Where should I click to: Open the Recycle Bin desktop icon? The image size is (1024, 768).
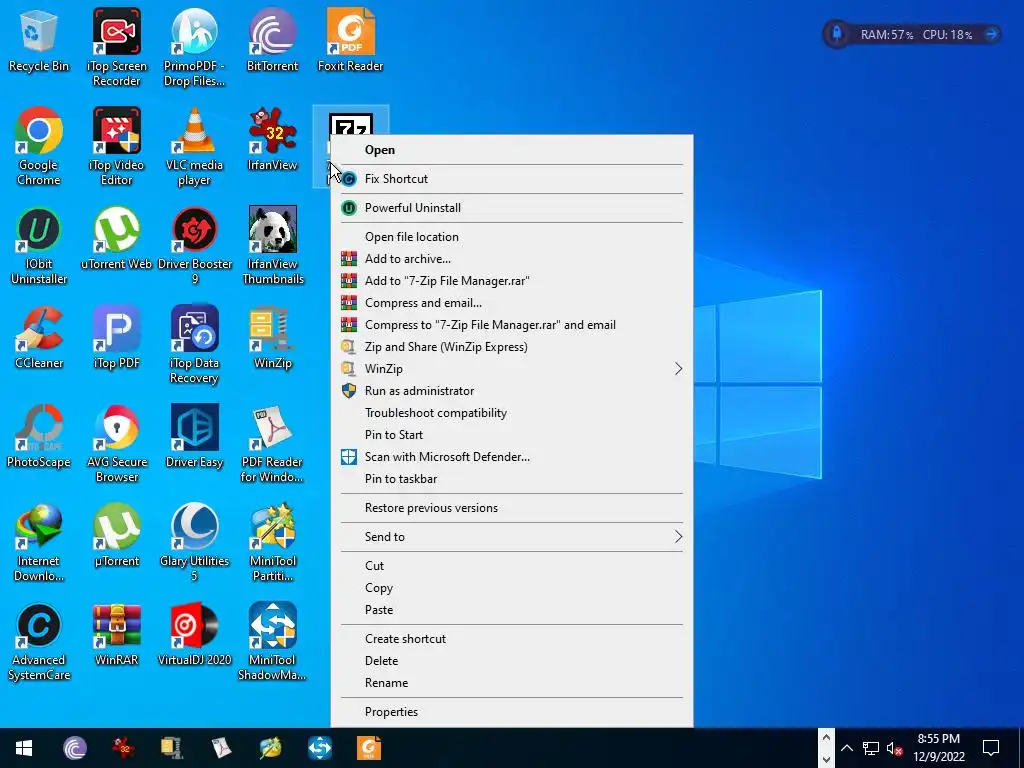click(x=39, y=40)
